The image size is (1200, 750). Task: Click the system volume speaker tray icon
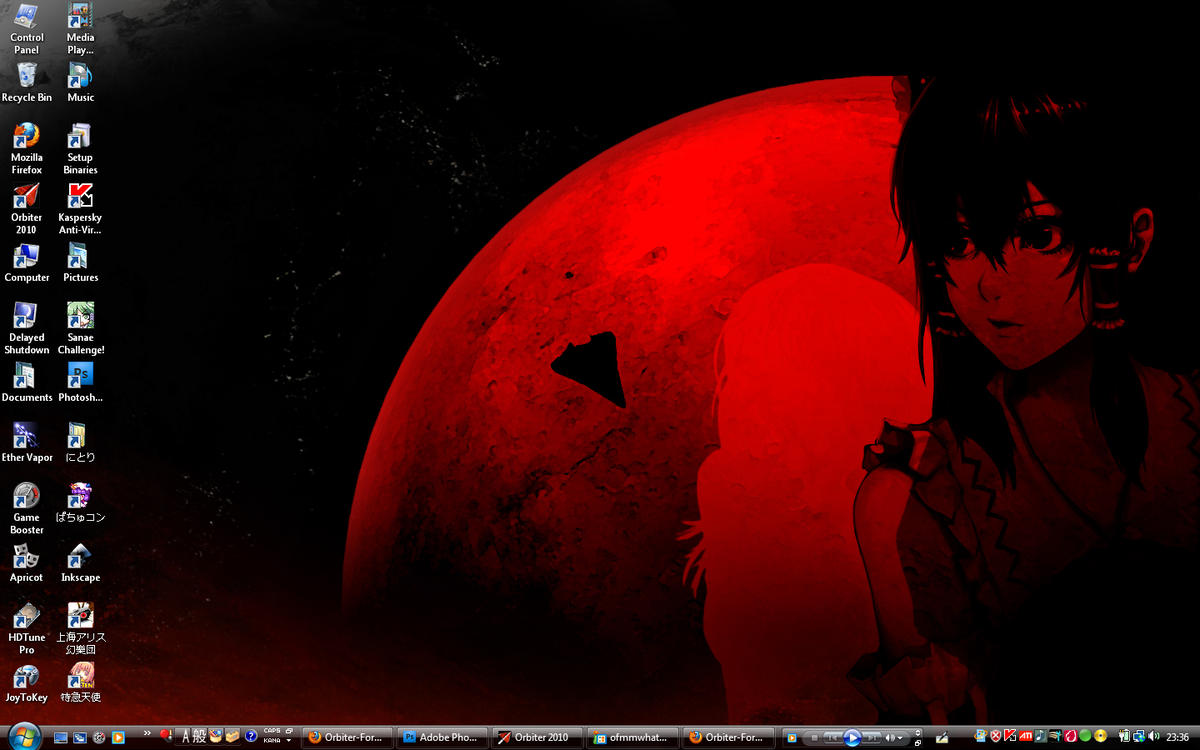click(1153, 737)
